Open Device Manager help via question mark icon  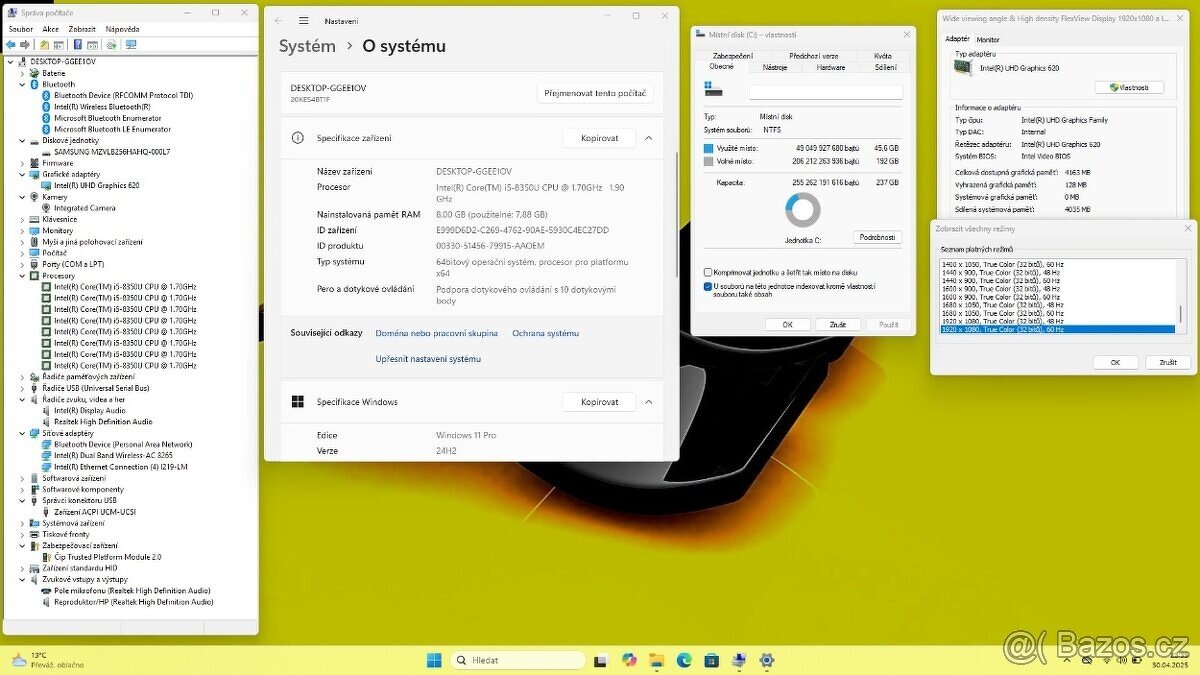(x=78, y=44)
